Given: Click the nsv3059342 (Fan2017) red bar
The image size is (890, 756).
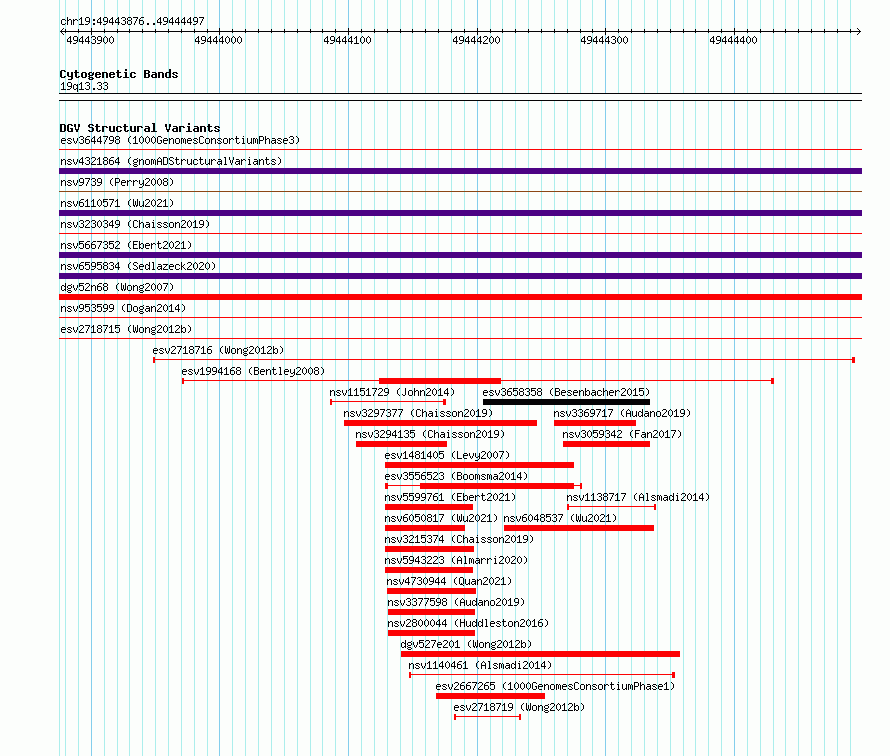Looking at the screenshot, I should tap(606, 444).
